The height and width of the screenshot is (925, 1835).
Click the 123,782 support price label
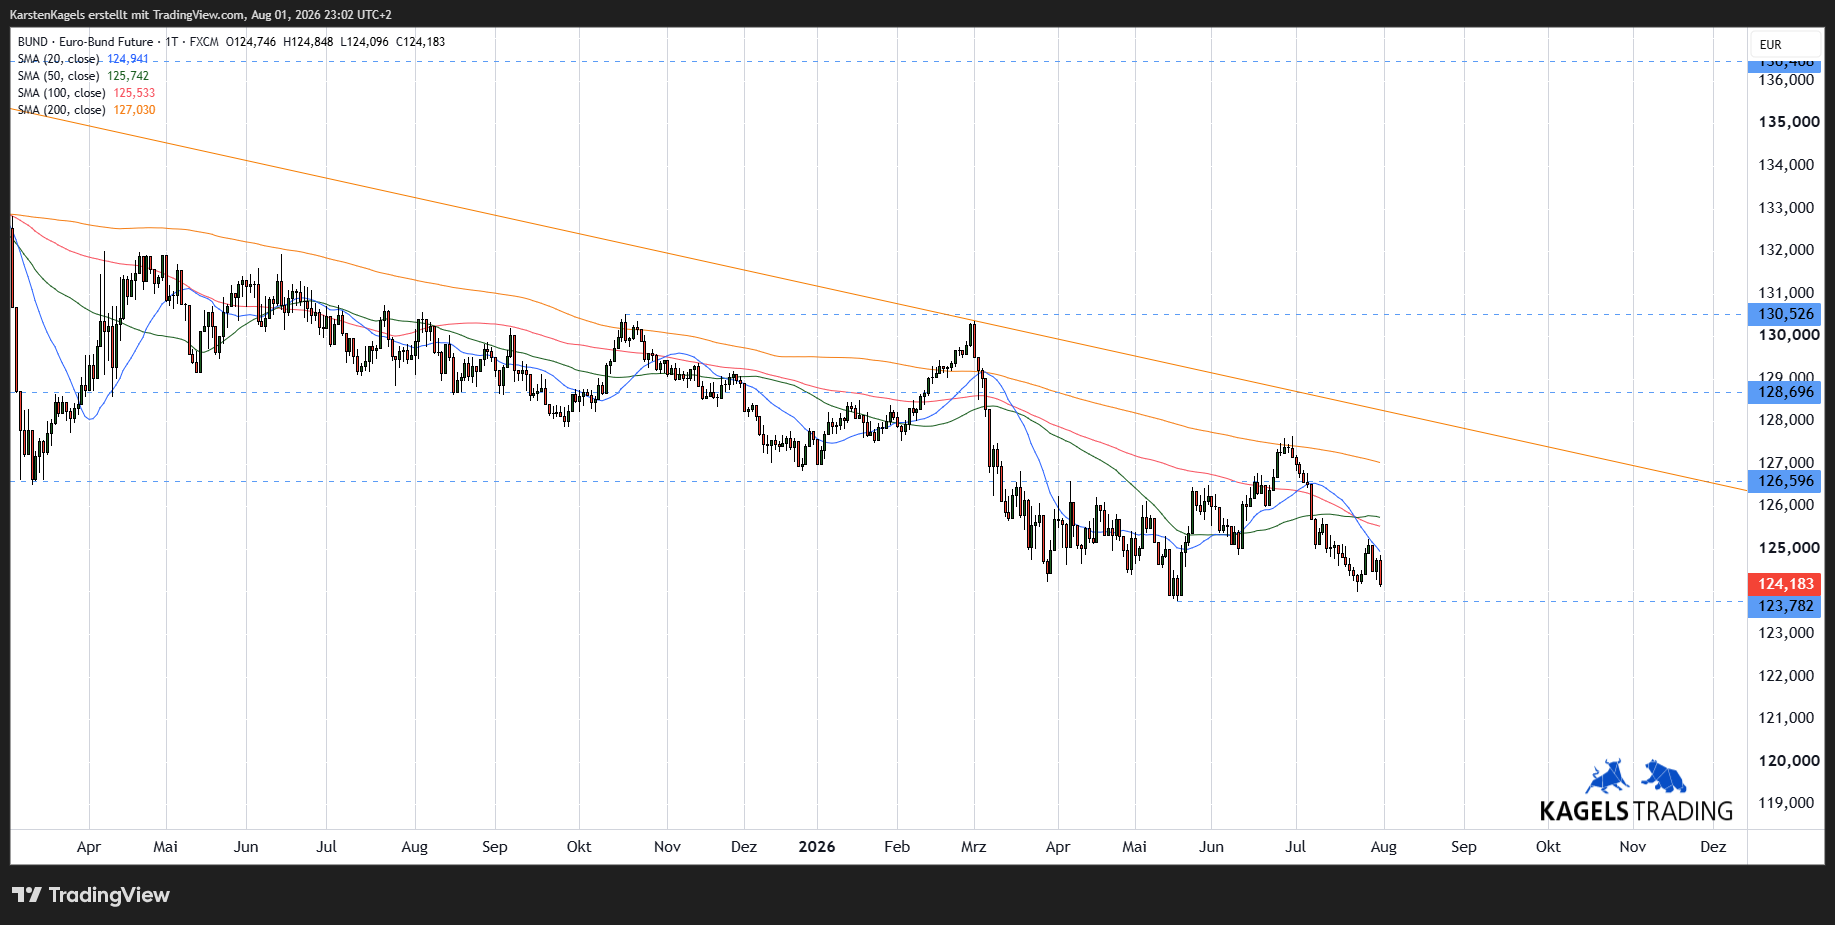1785,606
